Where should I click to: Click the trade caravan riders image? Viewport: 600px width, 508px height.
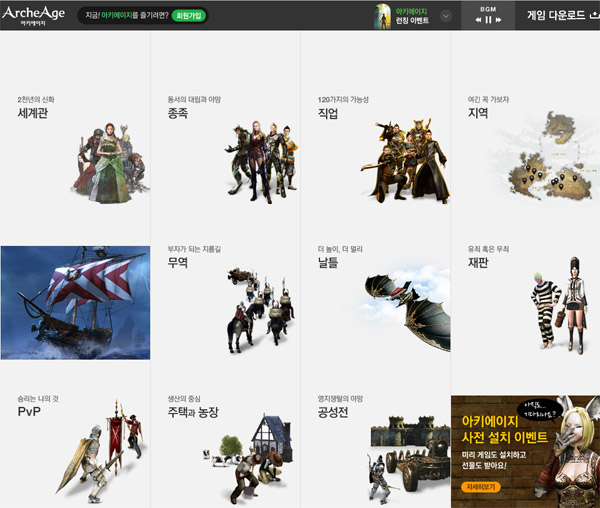point(261,310)
